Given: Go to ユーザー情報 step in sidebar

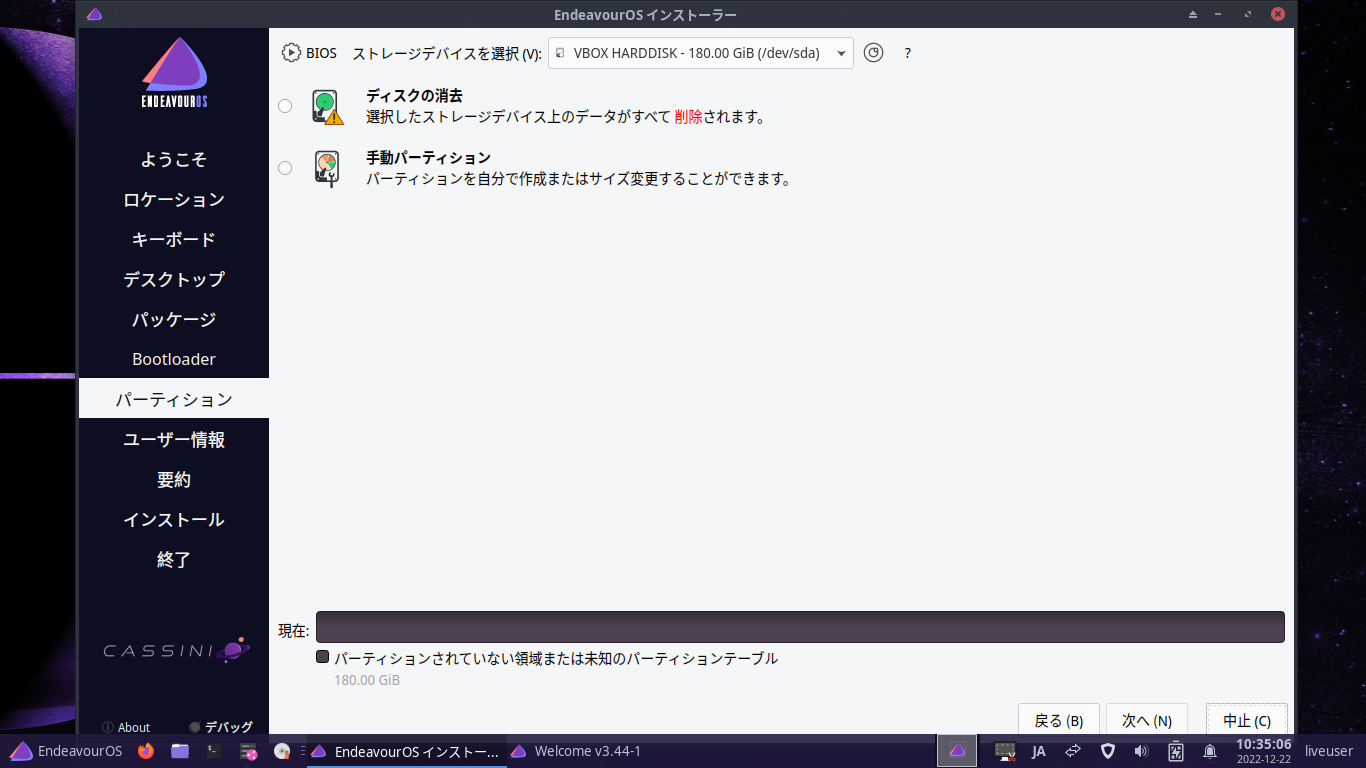Looking at the screenshot, I should click(x=174, y=439).
